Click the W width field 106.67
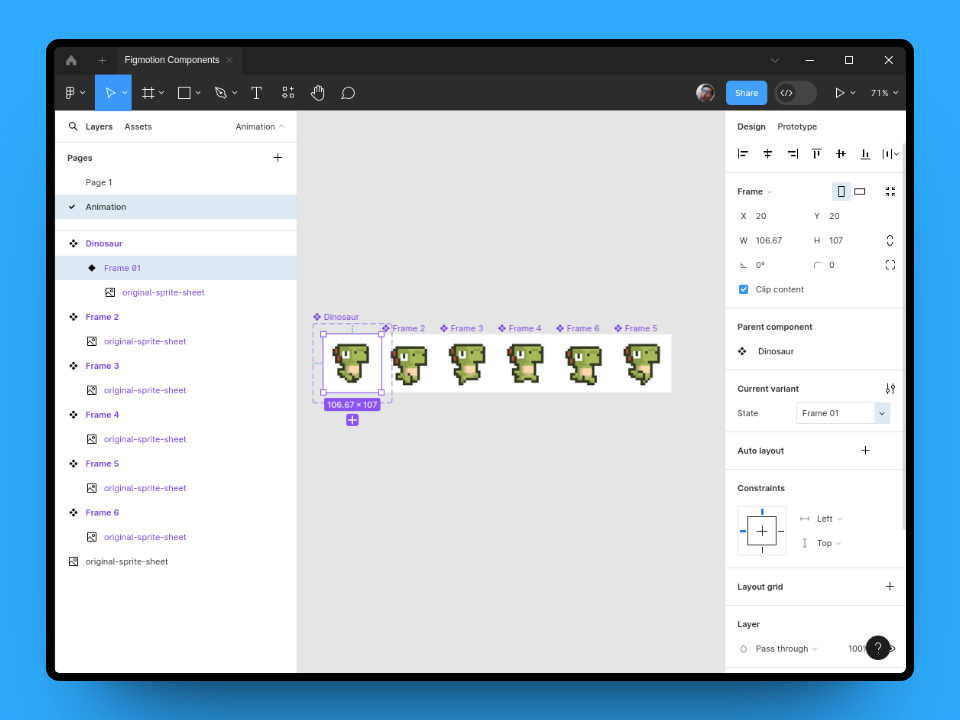Image resolution: width=960 pixels, height=720 pixels. coord(770,241)
